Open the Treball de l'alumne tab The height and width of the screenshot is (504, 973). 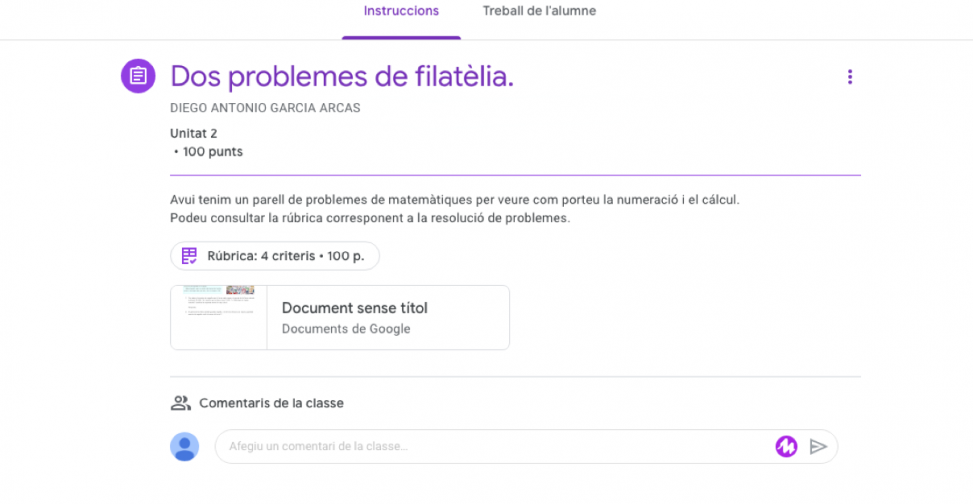(x=539, y=12)
